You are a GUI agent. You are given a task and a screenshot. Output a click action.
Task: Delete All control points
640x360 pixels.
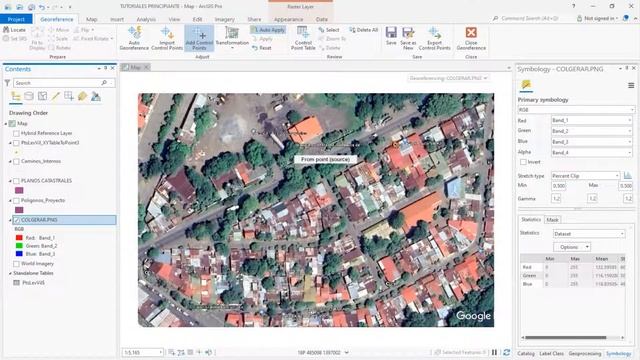364,30
